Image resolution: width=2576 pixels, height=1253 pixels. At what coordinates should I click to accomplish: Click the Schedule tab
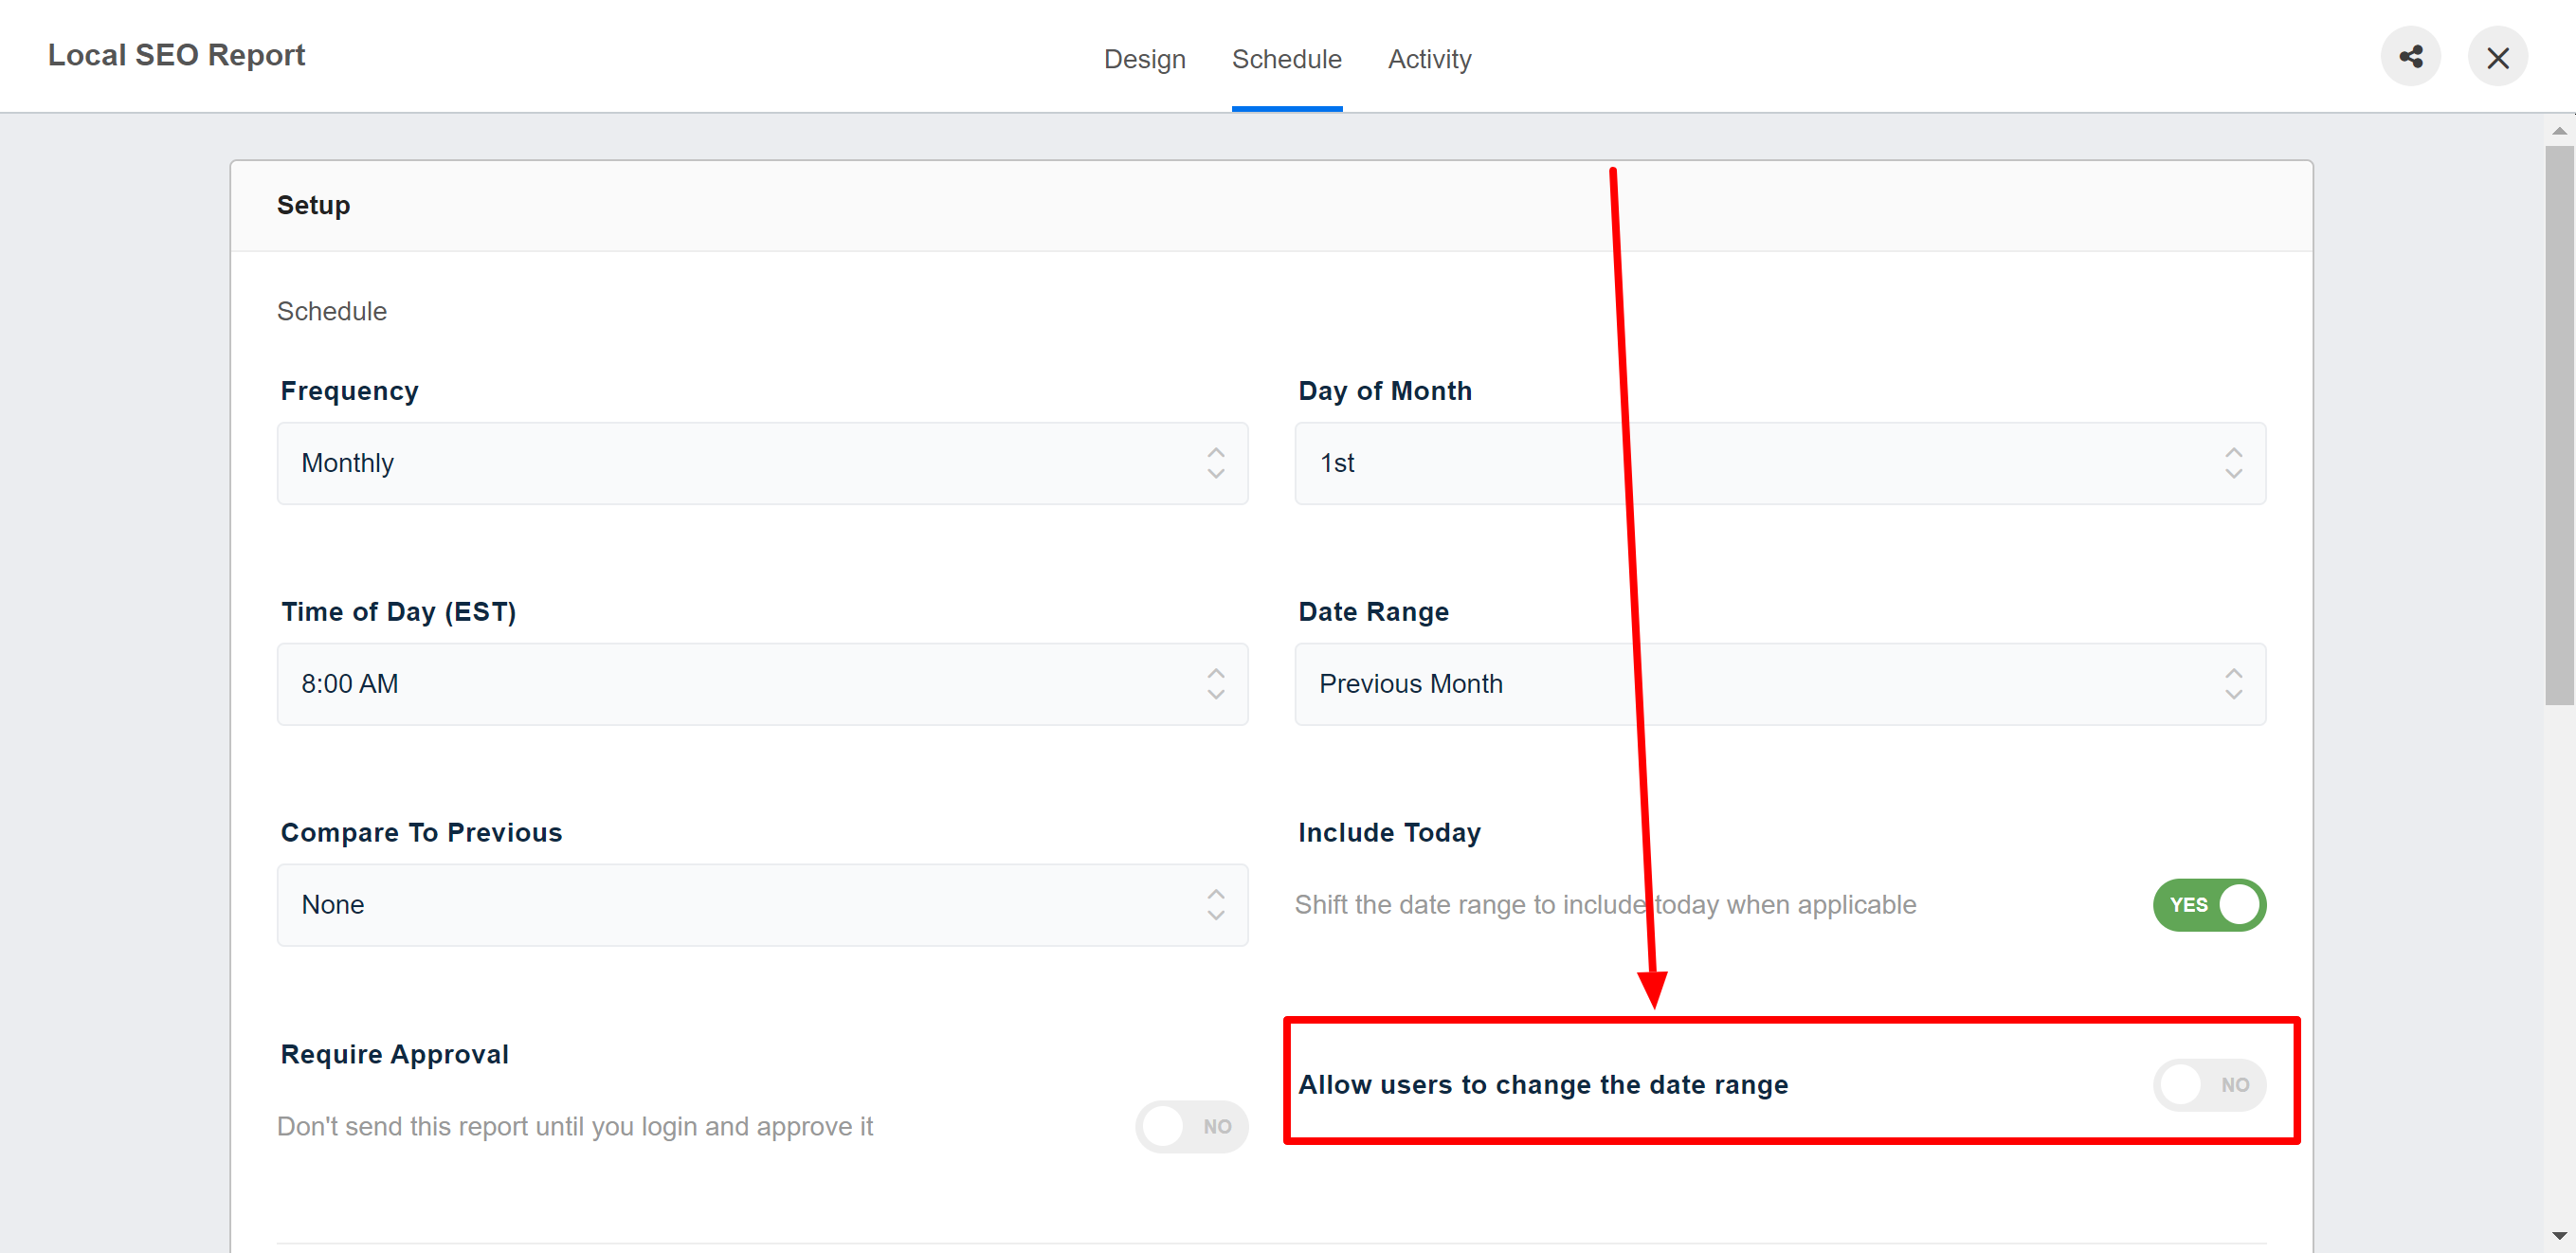click(x=1286, y=59)
